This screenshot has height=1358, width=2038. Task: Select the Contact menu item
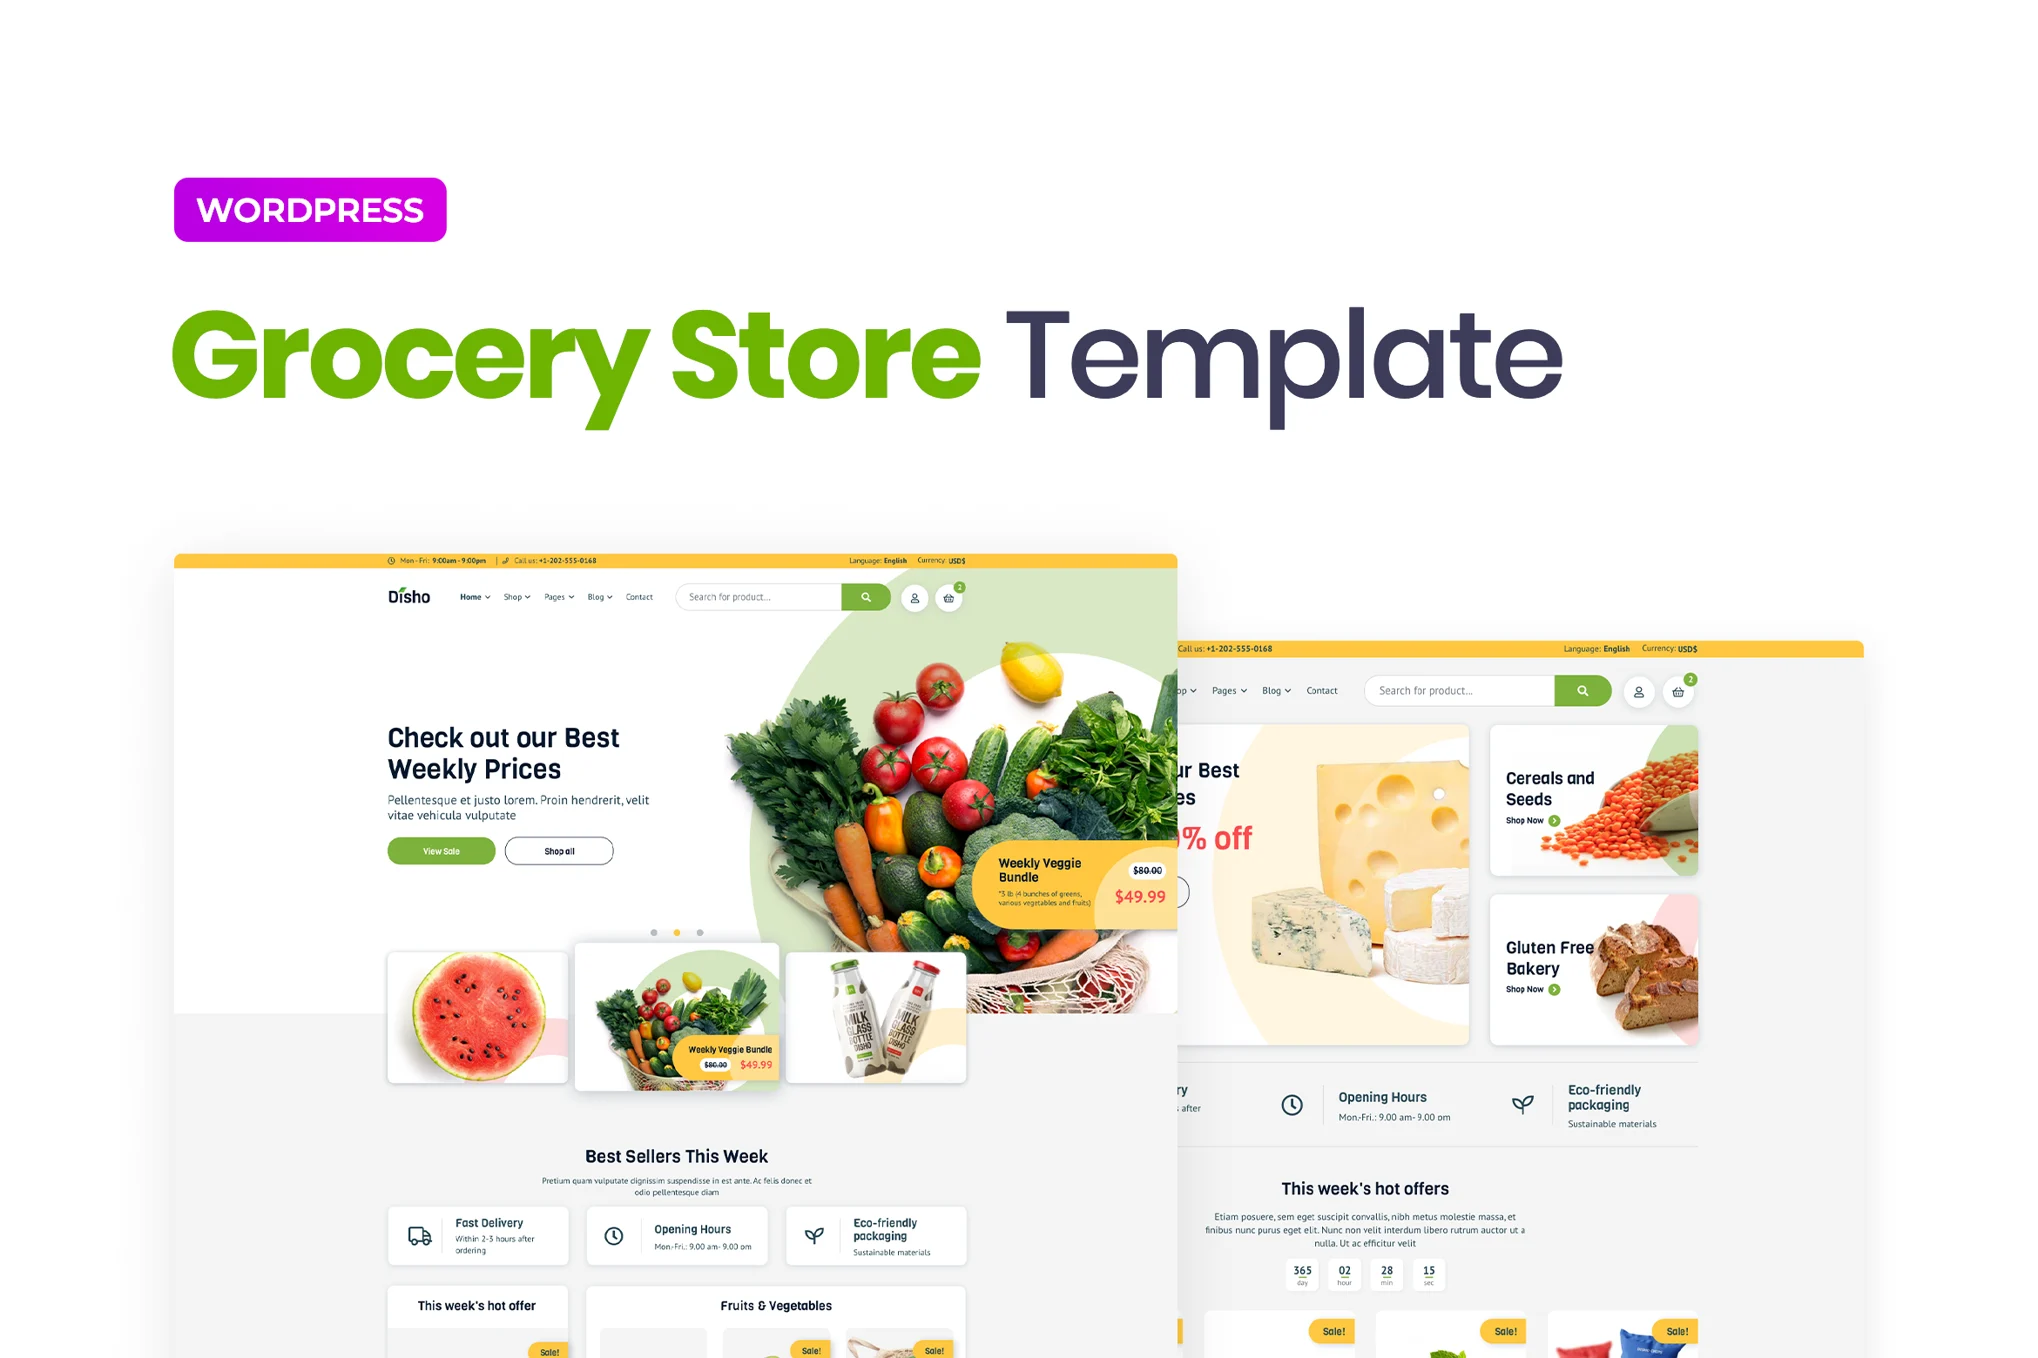pyautogui.click(x=638, y=596)
